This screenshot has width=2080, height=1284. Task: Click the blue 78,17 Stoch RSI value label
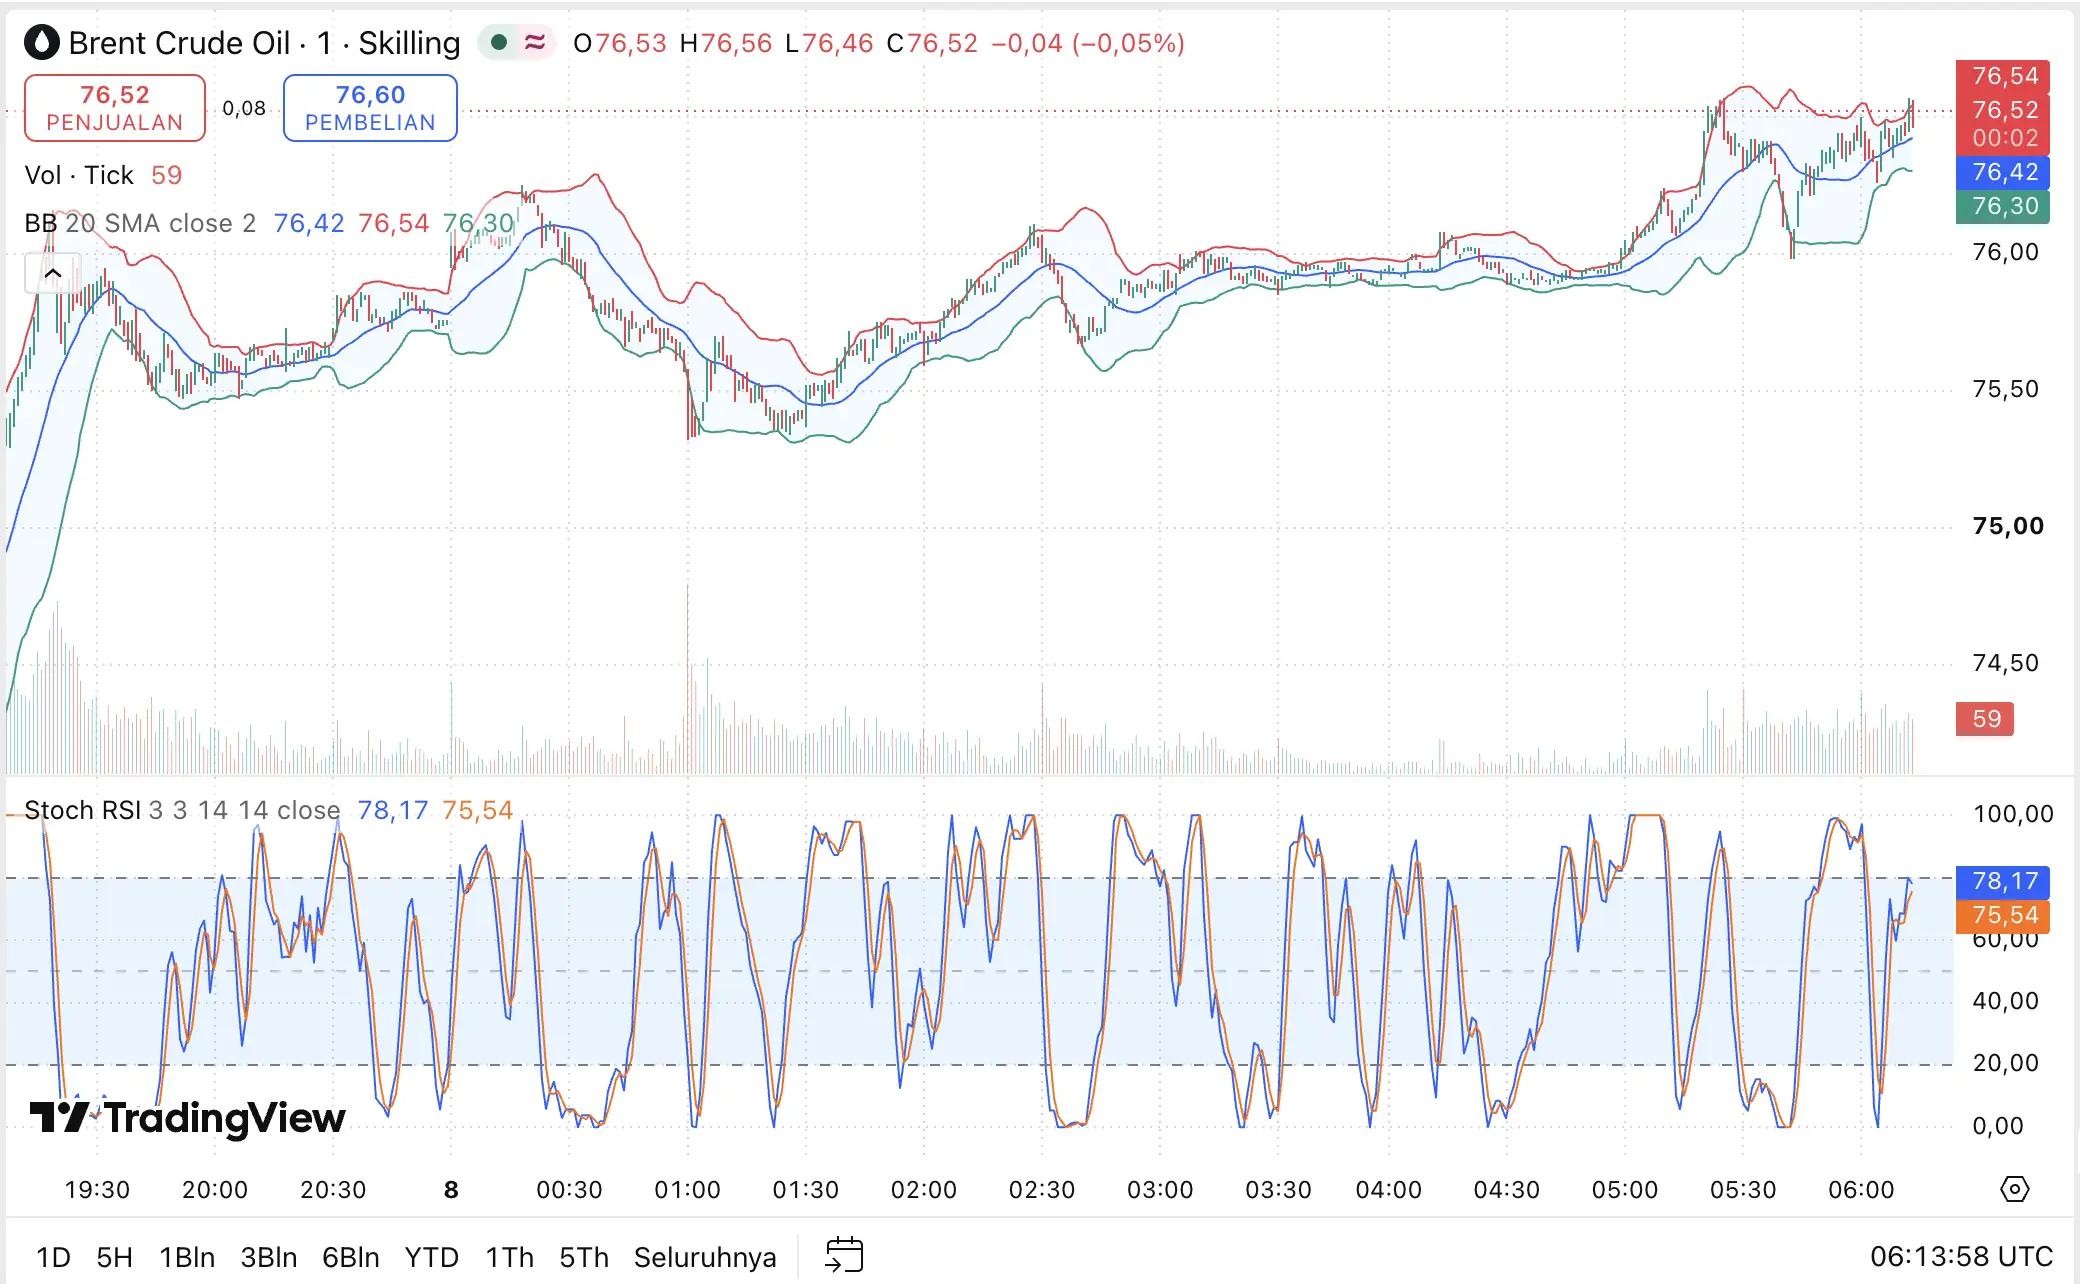(2003, 881)
